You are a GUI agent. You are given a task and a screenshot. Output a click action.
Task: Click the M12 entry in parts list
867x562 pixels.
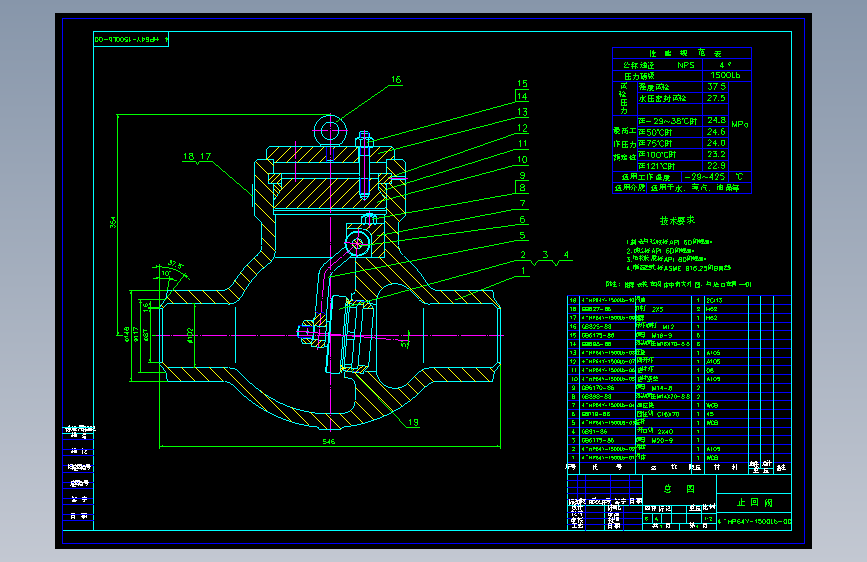pos(668,327)
